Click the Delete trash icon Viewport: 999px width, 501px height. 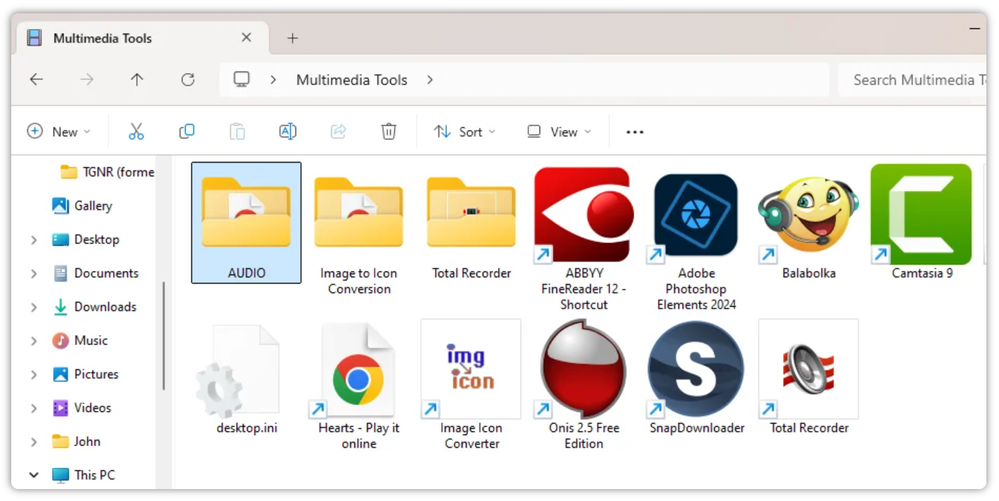[x=389, y=132]
